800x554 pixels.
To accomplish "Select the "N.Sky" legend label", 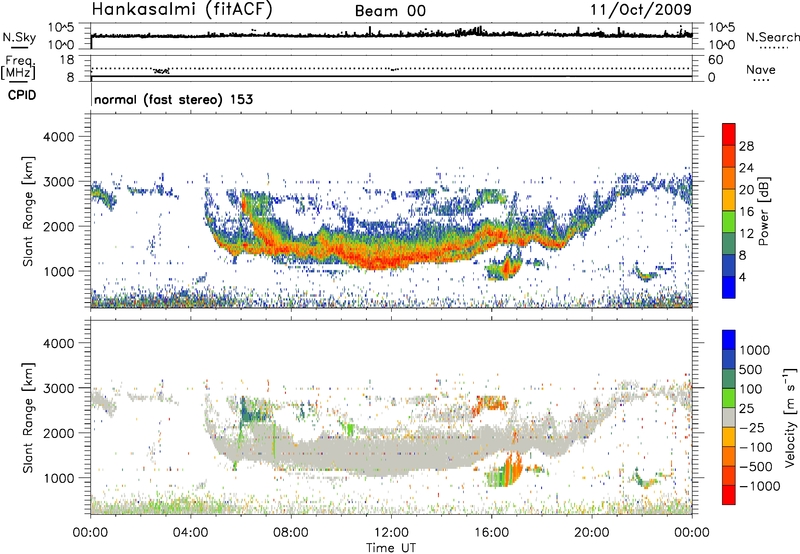I will (19, 37).
